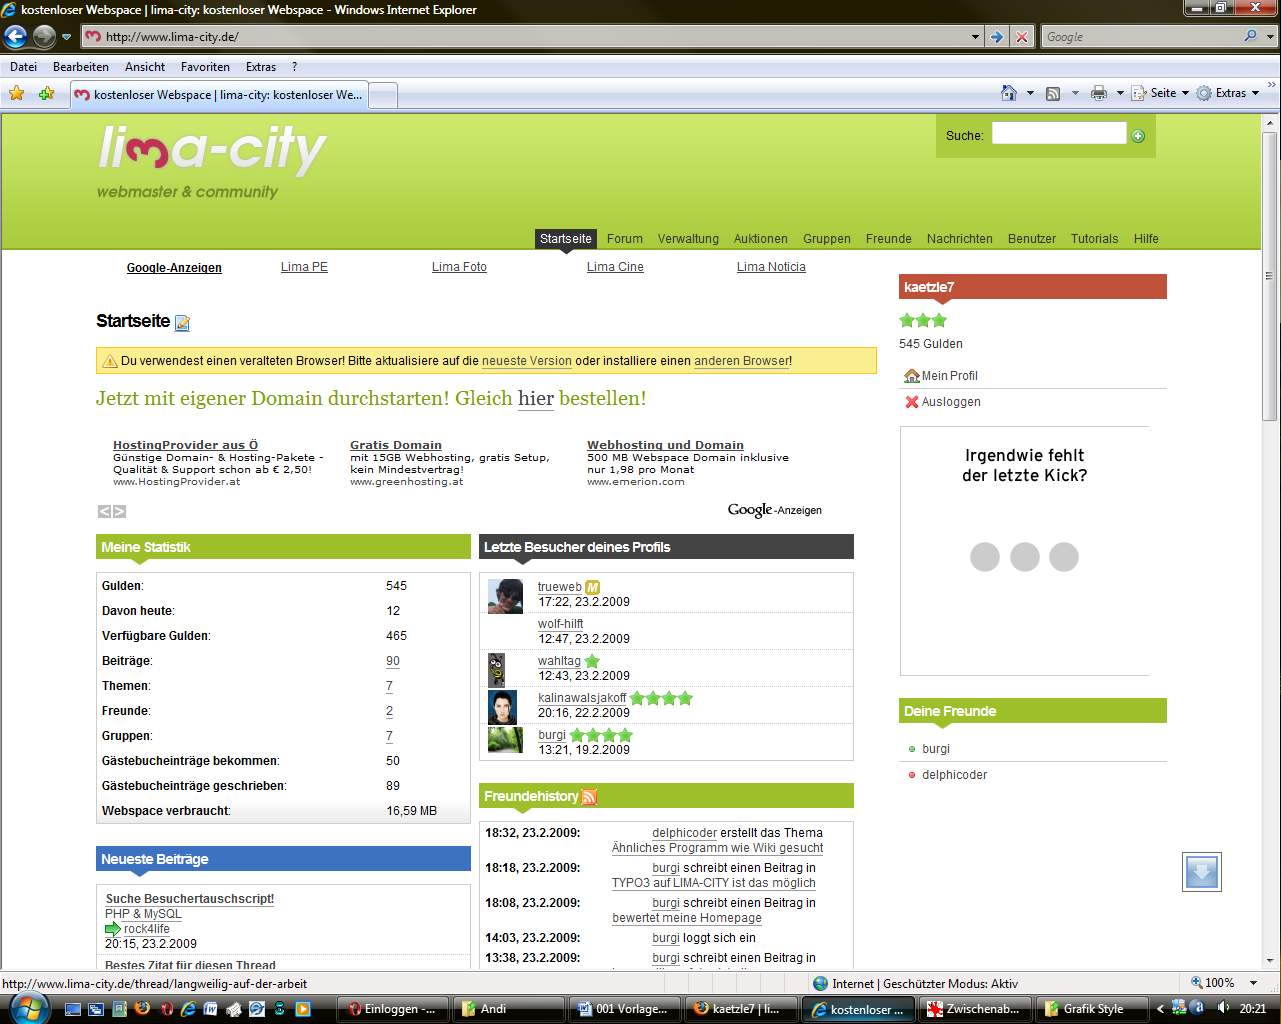Go to the Tutorials navigation tab
The image size is (1281, 1024).
(x=1094, y=239)
